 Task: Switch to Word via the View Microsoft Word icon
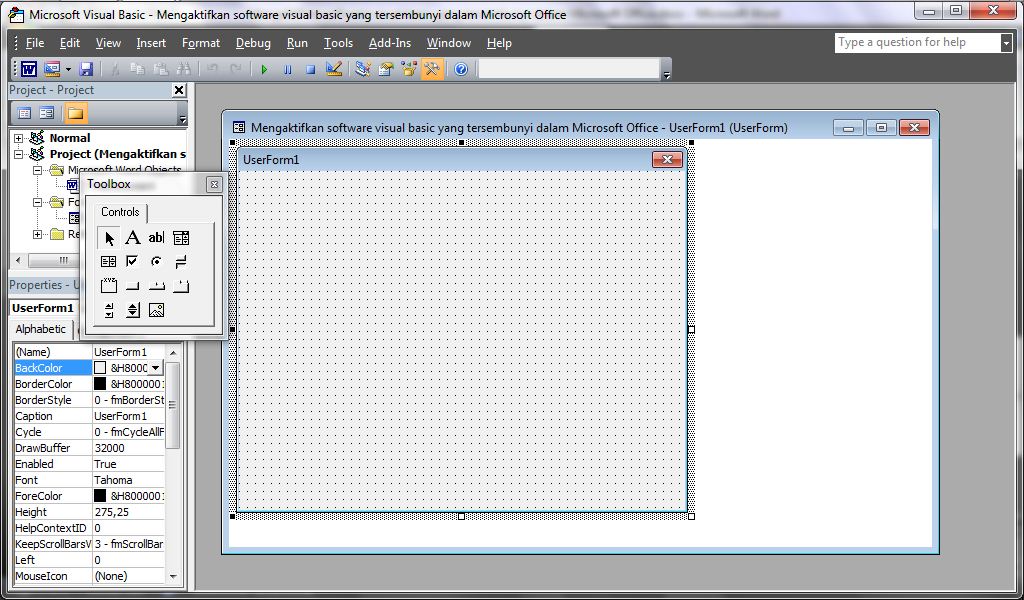click(x=29, y=68)
